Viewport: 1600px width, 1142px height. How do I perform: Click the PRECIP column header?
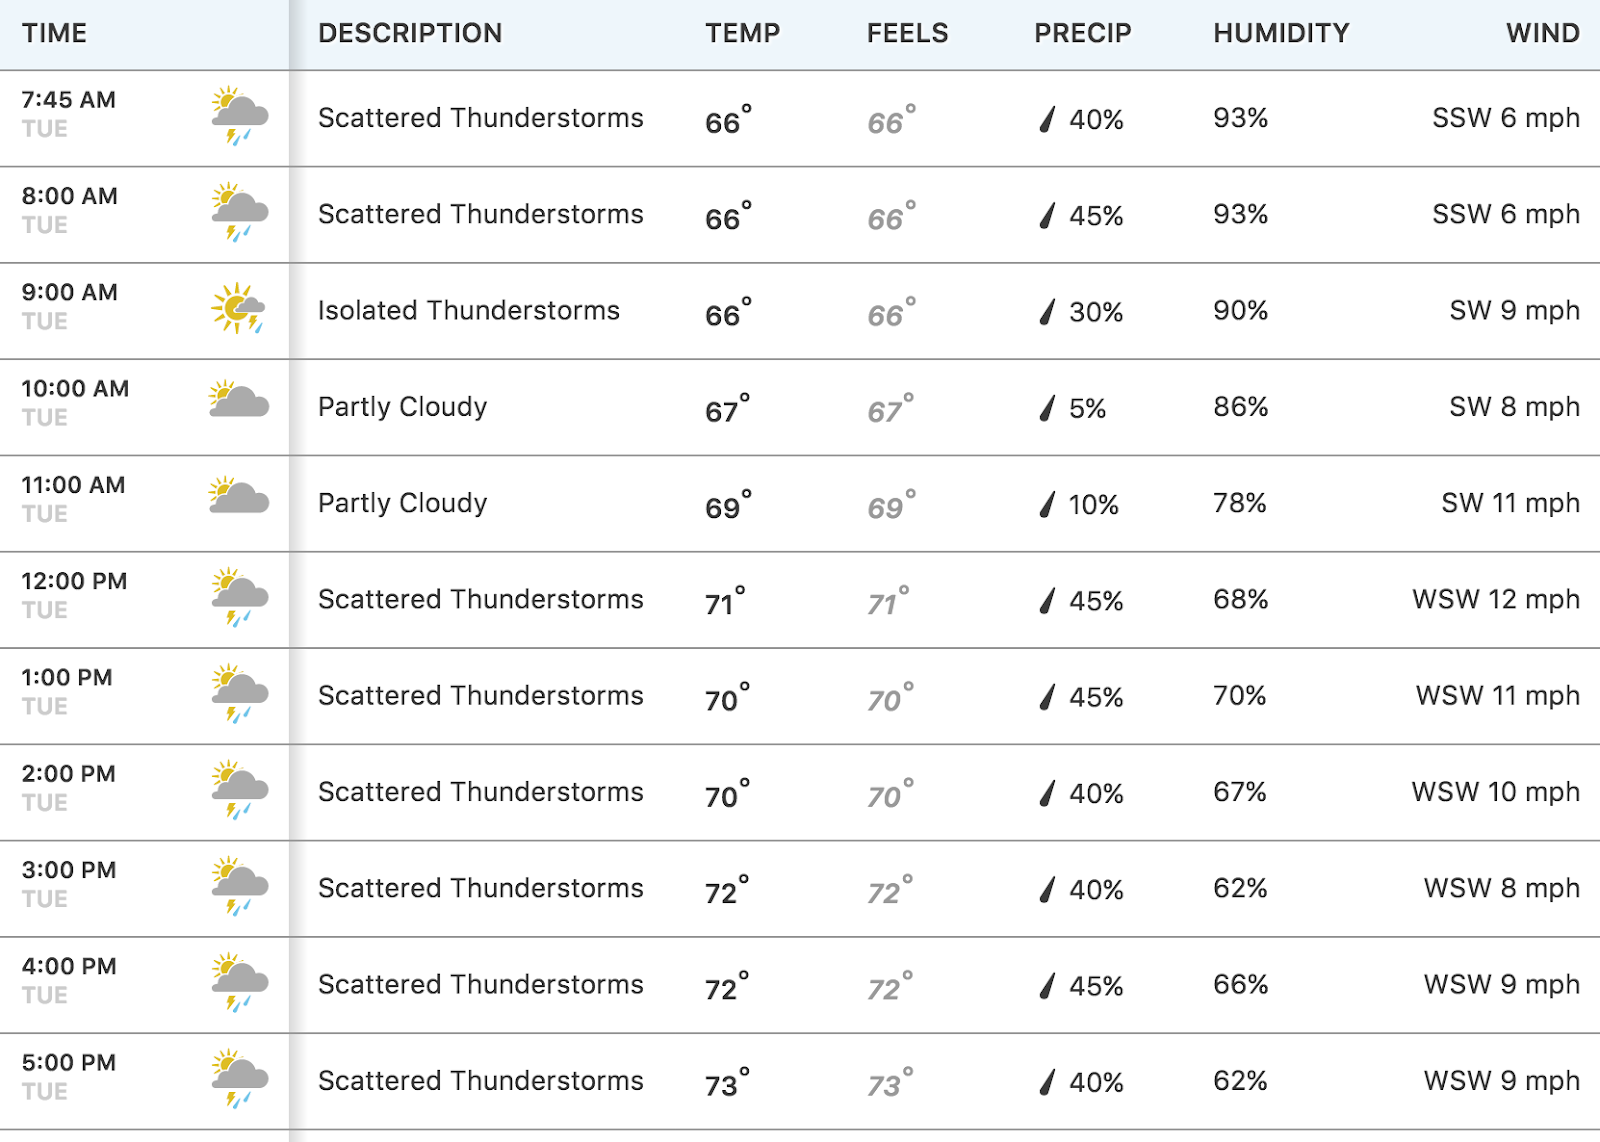(1082, 33)
